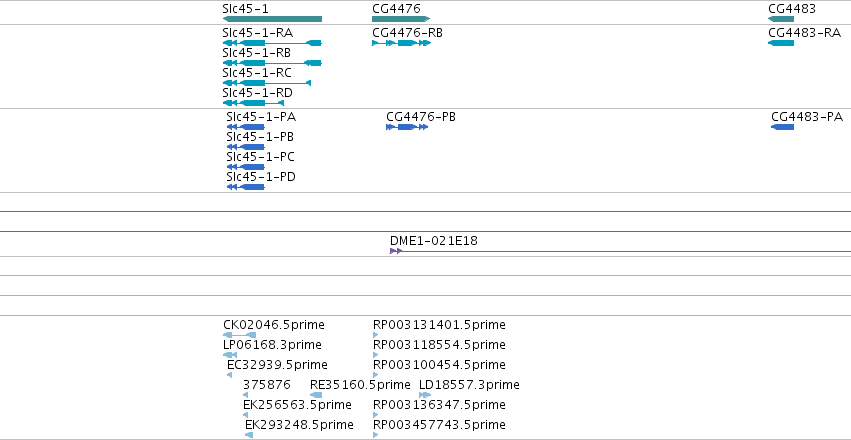Select the CK02046.5prime EST glyph
This screenshot has height=440, width=851.
click(x=239, y=335)
